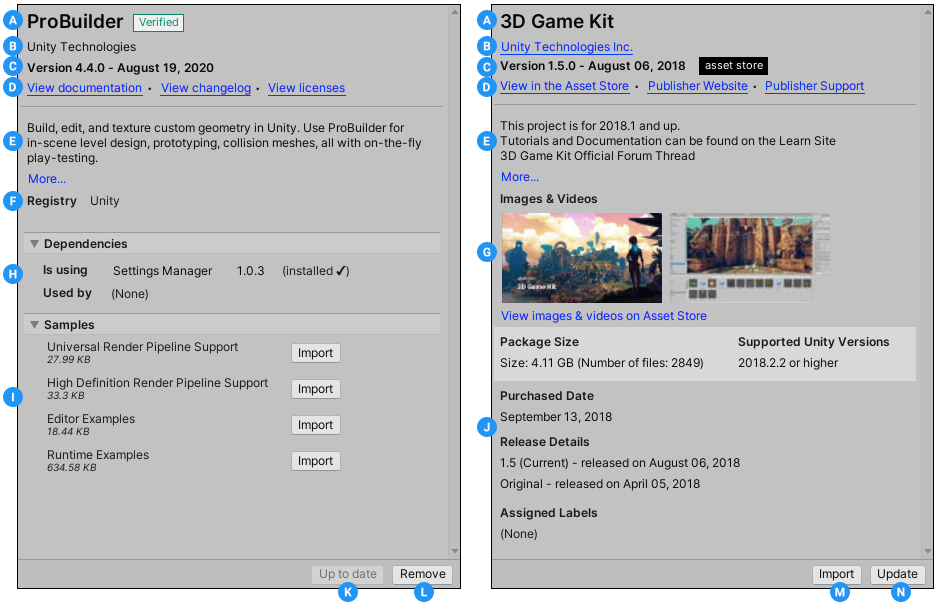Import the Runtime Examples sample
The image size is (935, 603).
[315, 460]
